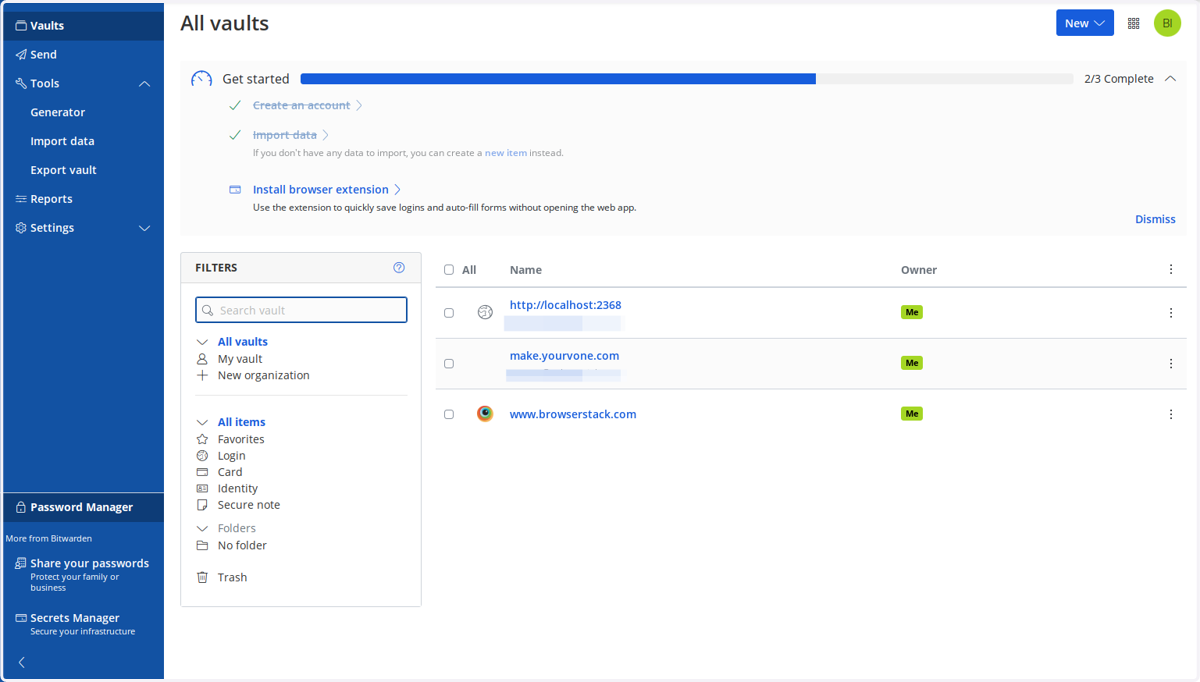This screenshot has width=1200, height=682.
Task: Open options menu for make.yourvone.com row
Action: pyautogui.click(x=1171, y=364)
